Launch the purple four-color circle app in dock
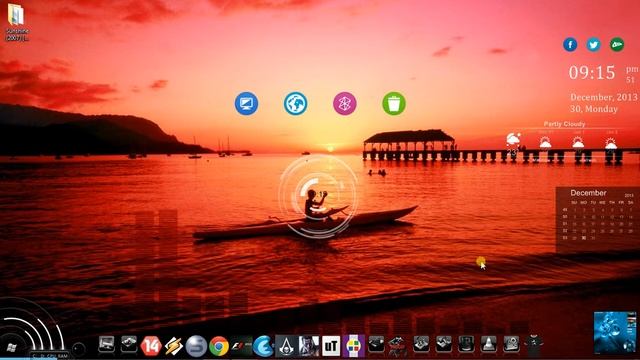Viewport: 640px width, 360px height. 353,346
